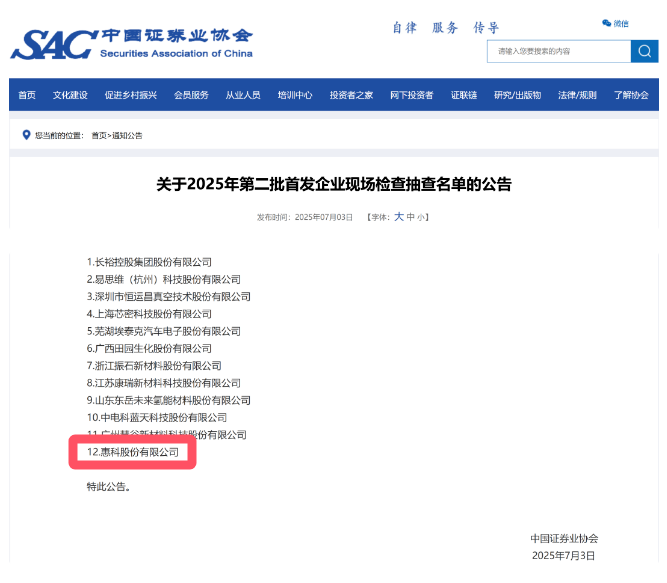This screenshot has height=583, width=667.
Task: Click list item 6.广西田园生化股份有限公司
Action: 149,348
